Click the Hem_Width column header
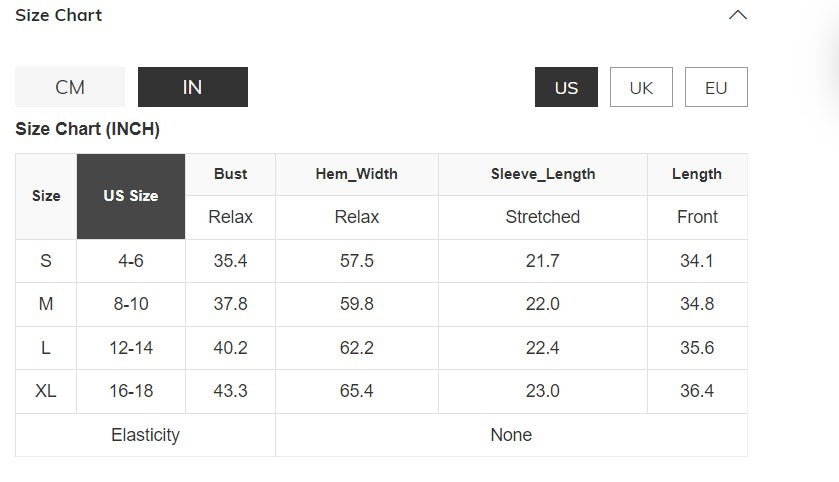The image size is (839, 482). [357, 174]
